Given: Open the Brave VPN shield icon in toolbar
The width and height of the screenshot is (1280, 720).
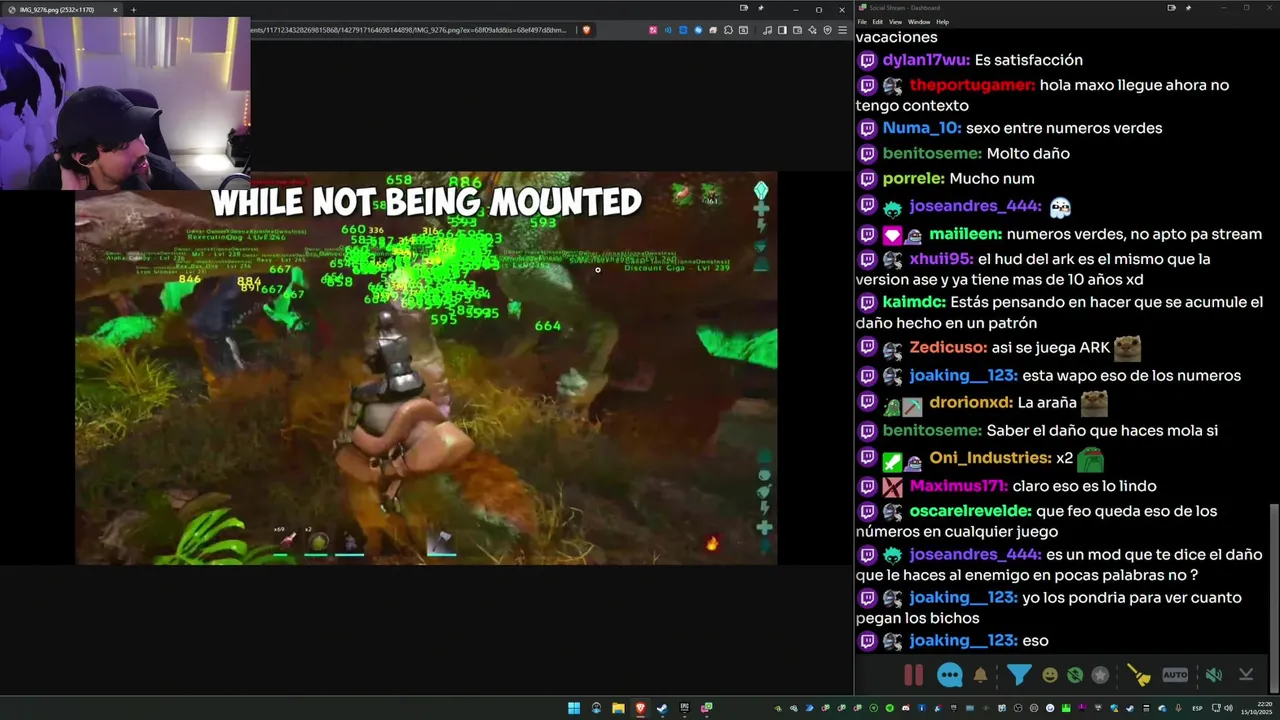Looking at the screenshot, I should point(828,30).
